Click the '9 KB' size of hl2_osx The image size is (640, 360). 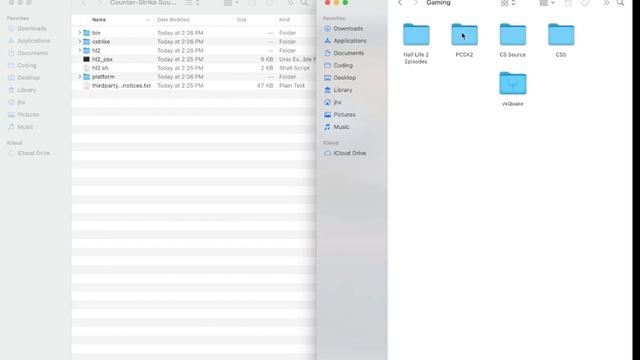point(267,59)
